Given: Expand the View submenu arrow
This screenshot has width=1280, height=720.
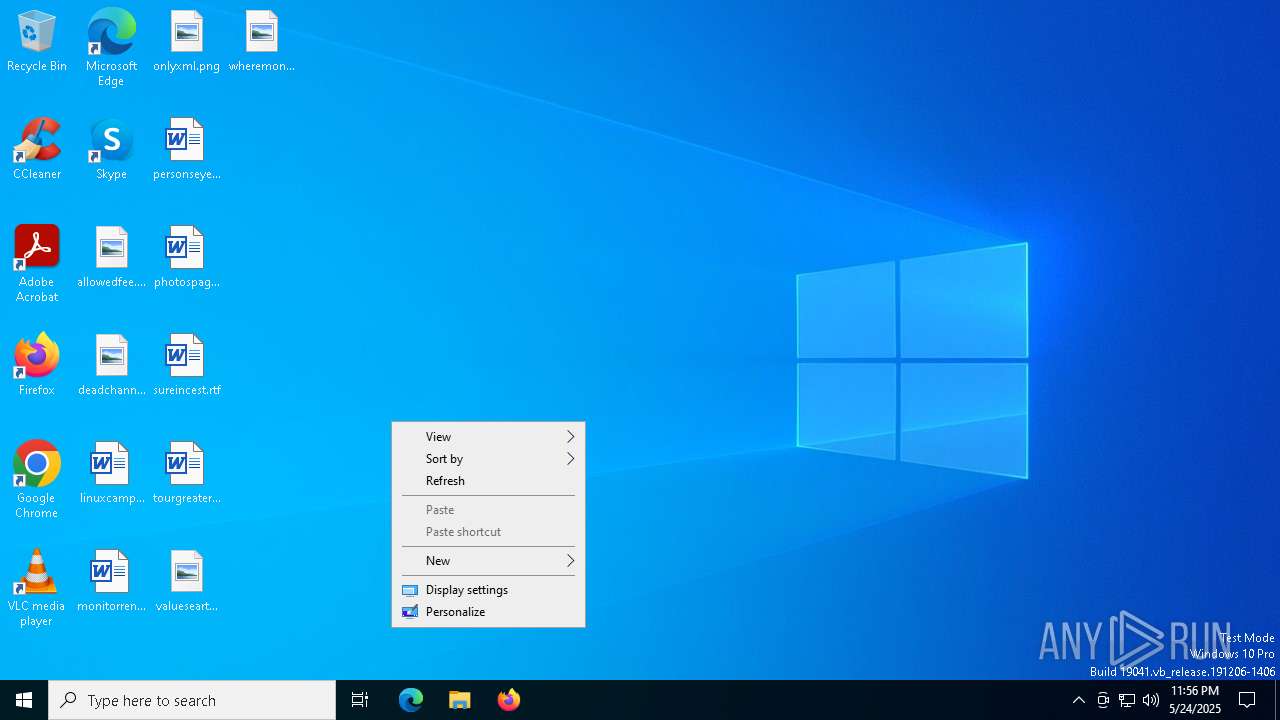Looking at the screenshot, I should [571, 437].
